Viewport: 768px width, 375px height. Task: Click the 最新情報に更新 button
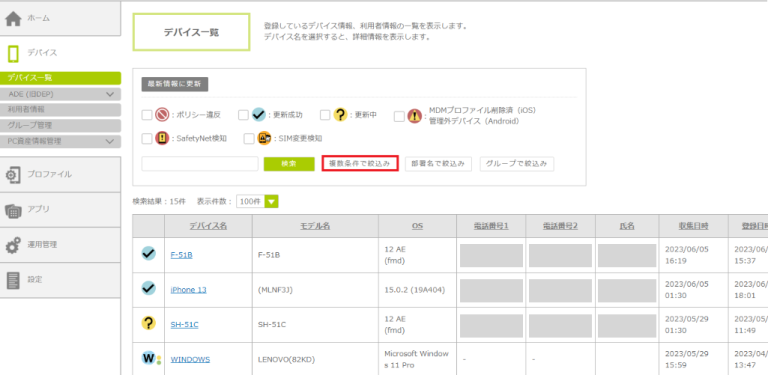[x=175, y=84]
